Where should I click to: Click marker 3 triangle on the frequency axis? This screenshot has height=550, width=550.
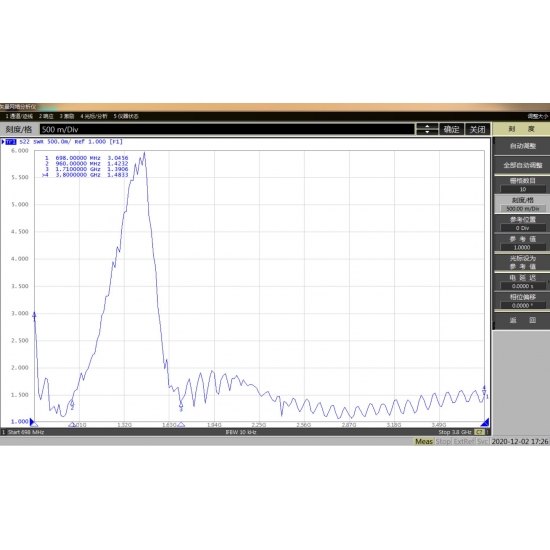(181, 425)
